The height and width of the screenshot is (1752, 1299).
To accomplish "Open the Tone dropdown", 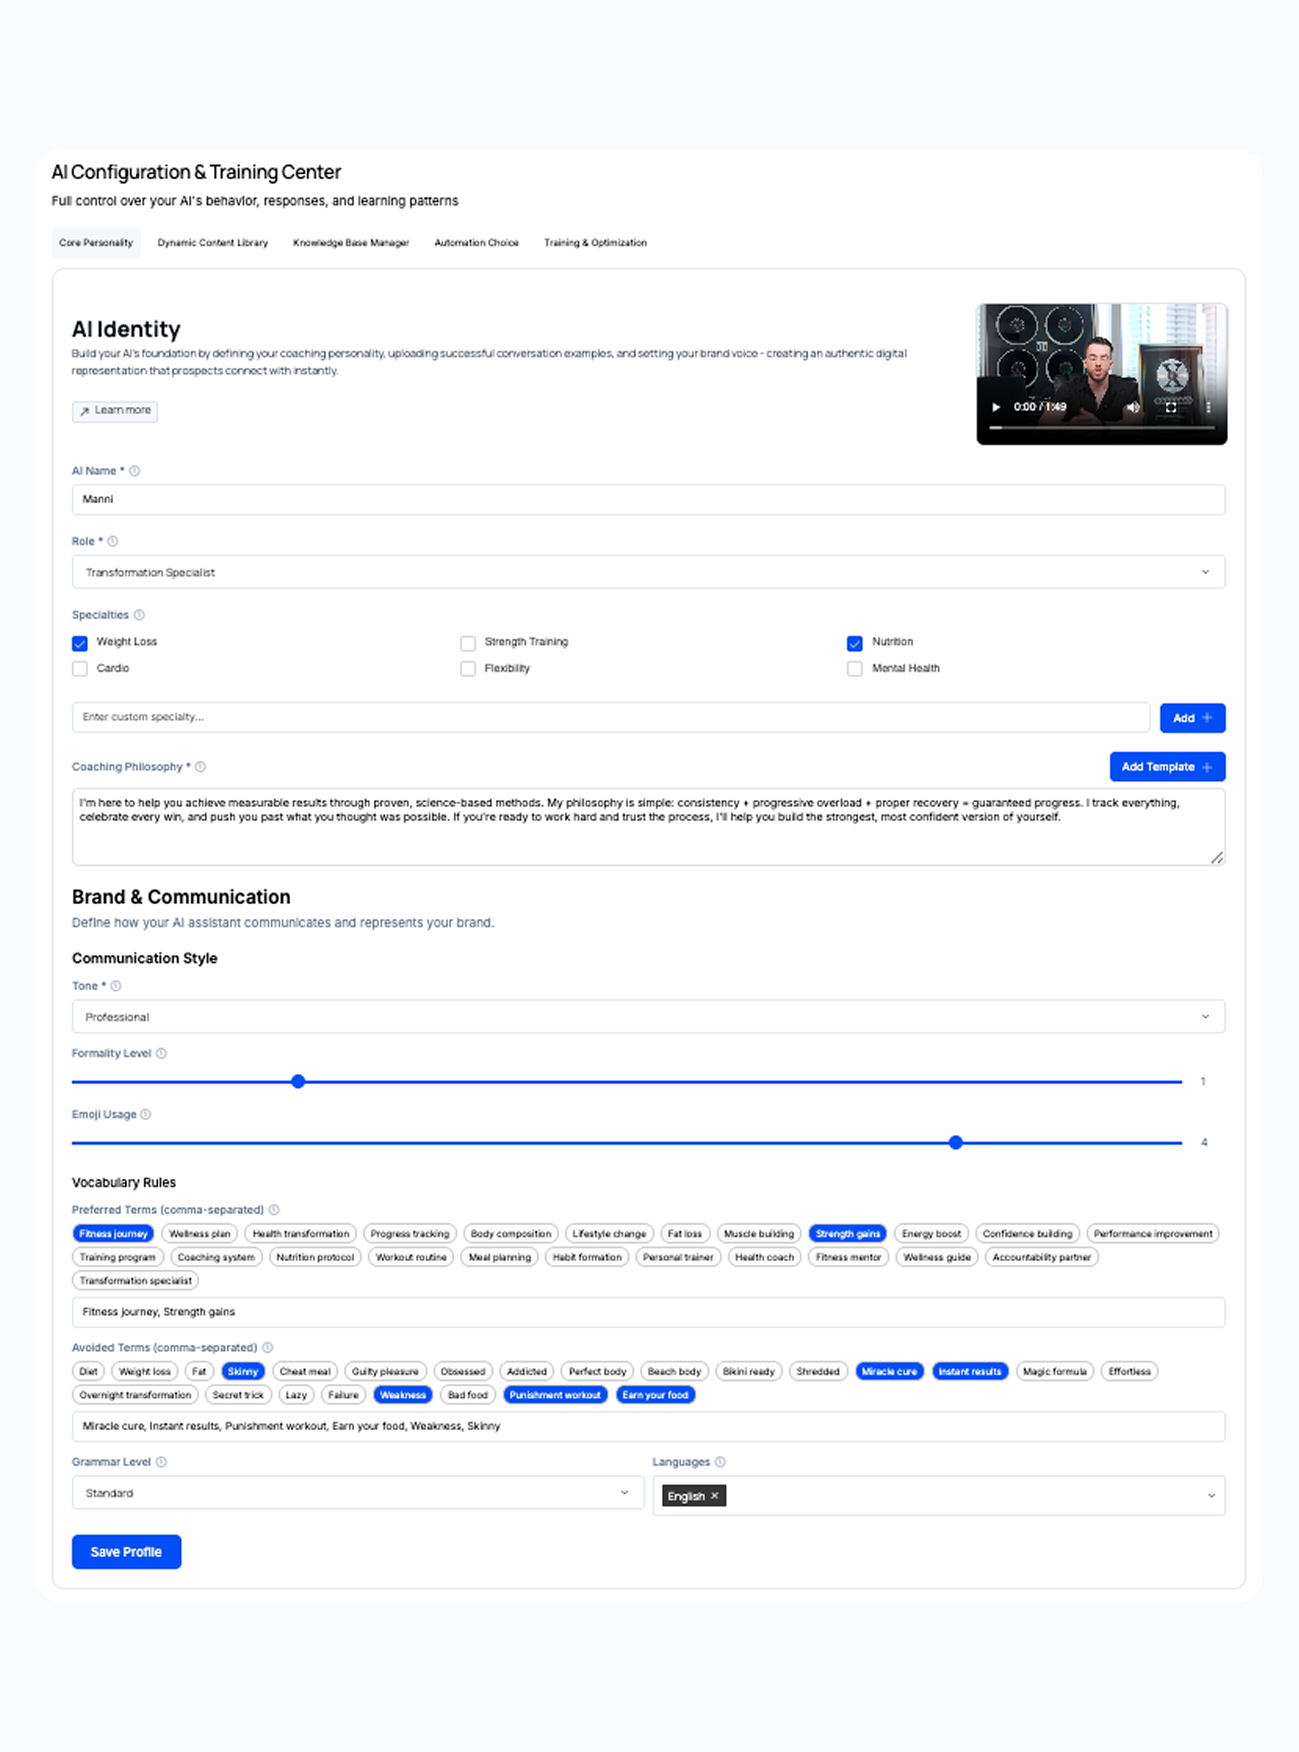I will click(648, 1017).
